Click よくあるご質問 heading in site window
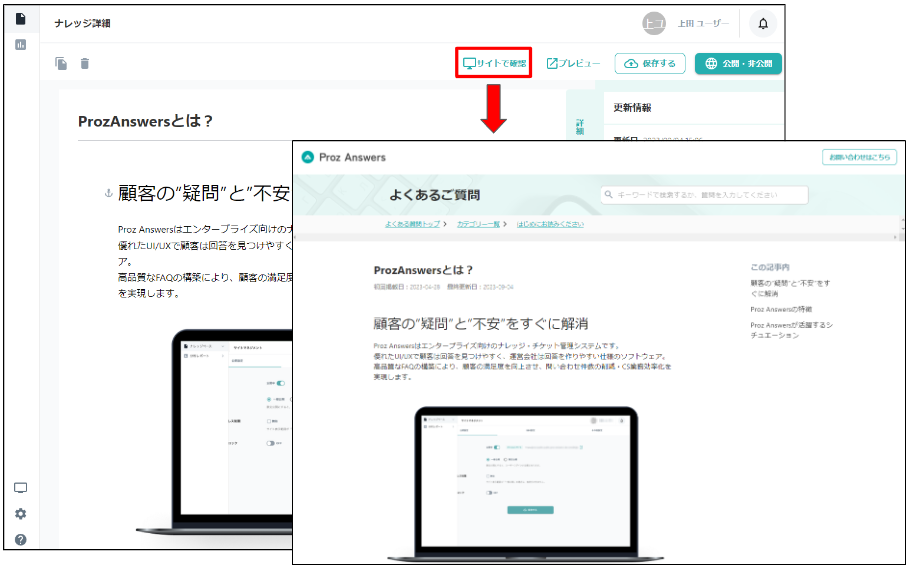Image resolution: width=910 pixels, height=566 pixels. coord(434,195)
